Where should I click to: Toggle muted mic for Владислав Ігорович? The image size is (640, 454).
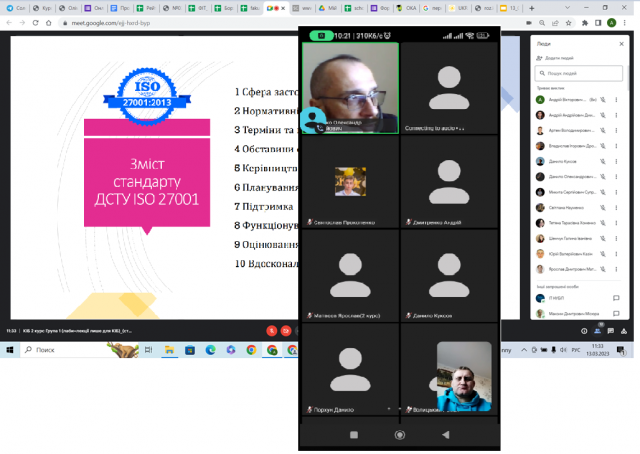pyautogui.click(x=603, y=146)
